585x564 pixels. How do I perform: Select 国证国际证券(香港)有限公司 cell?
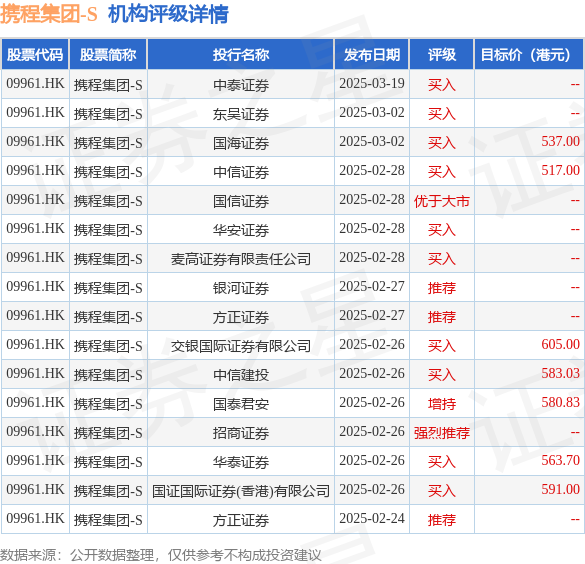pyautogui.click(x=241, y=491)
